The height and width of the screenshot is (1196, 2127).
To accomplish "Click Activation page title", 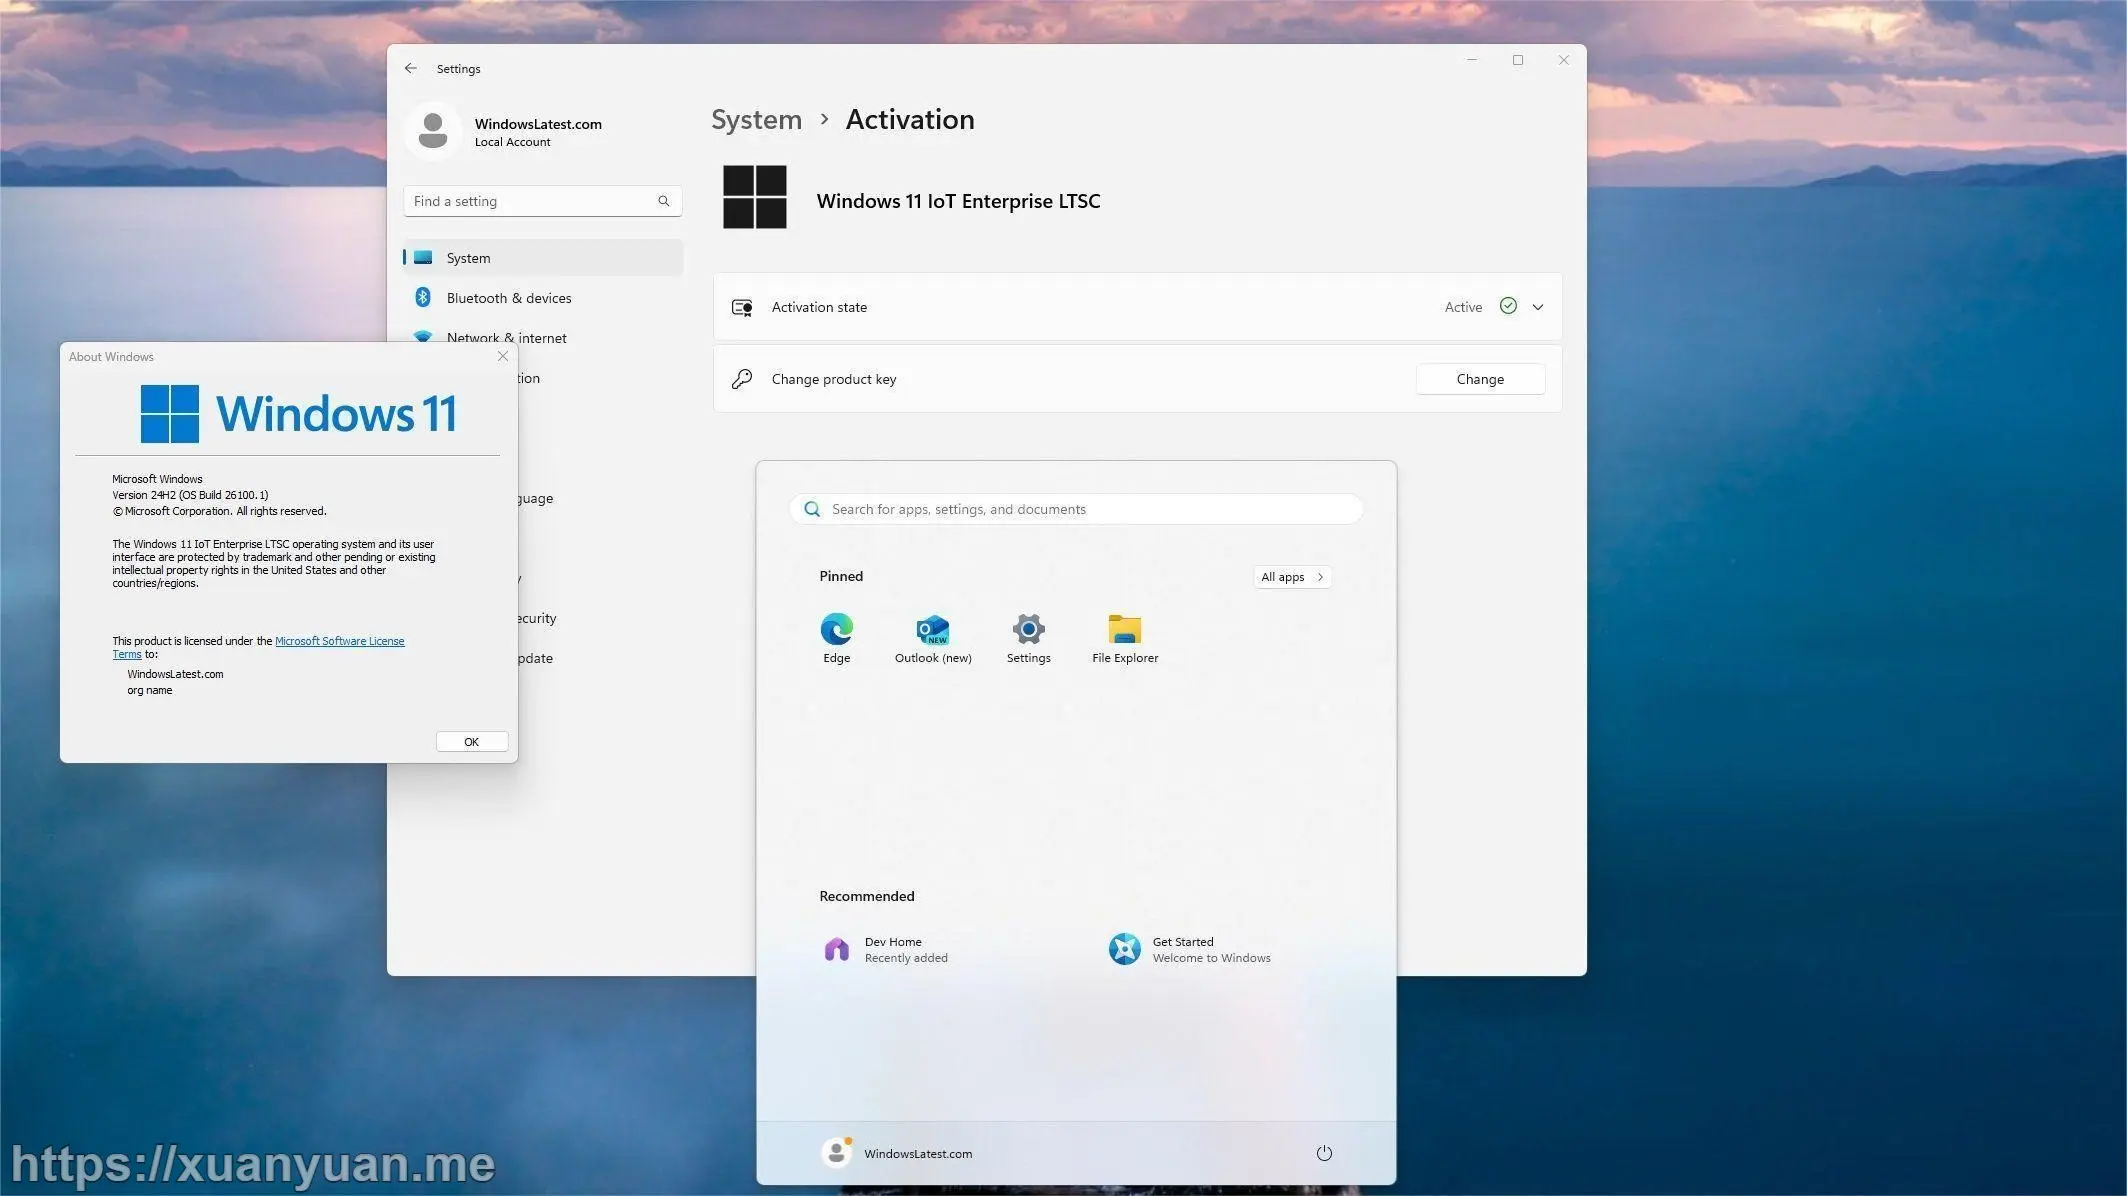I will tap(910, 119).
